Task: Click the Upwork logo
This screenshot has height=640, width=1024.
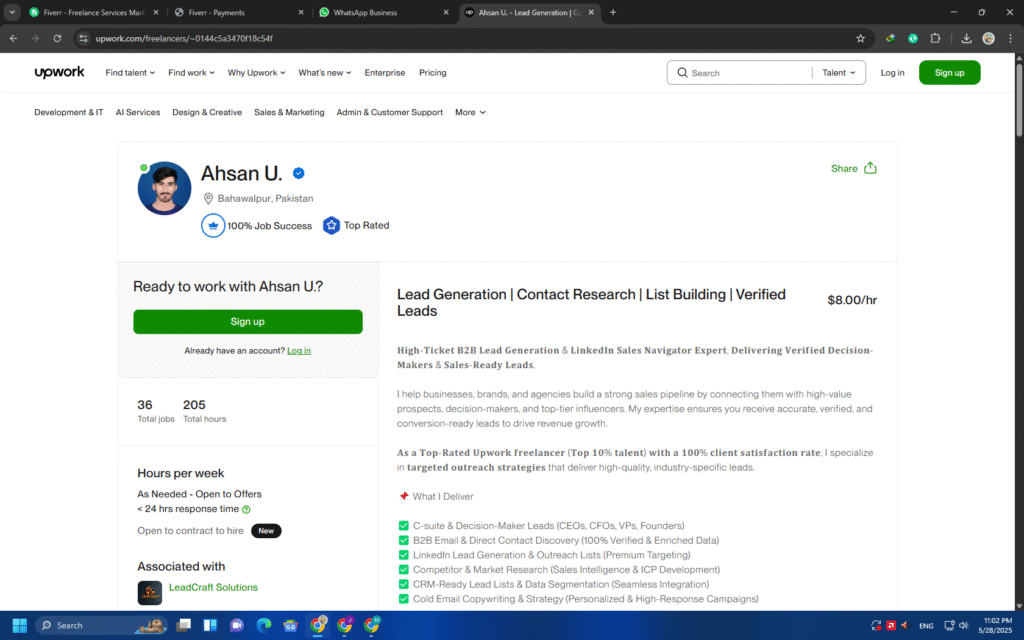Action: (x=59, y=73)
